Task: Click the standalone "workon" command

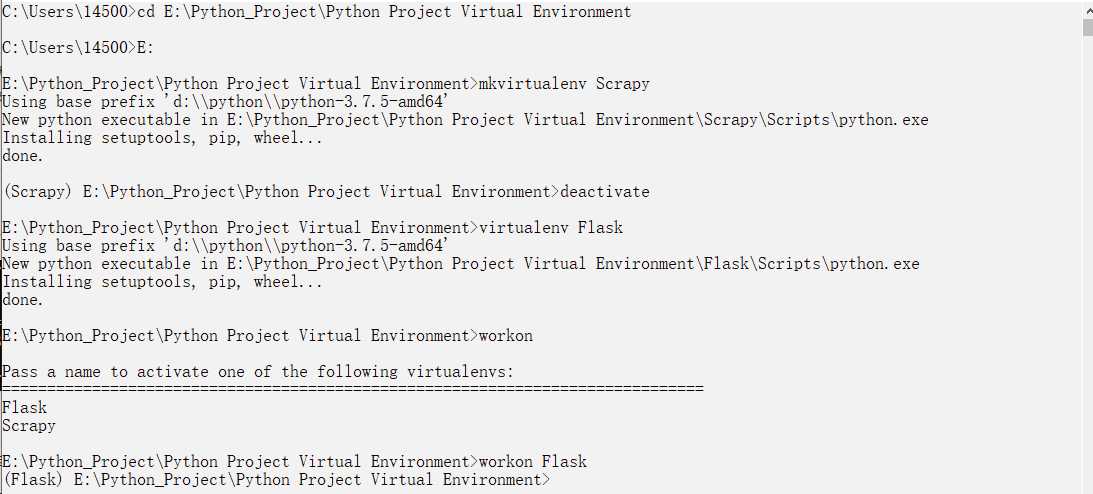Action: tap(506, 336)
